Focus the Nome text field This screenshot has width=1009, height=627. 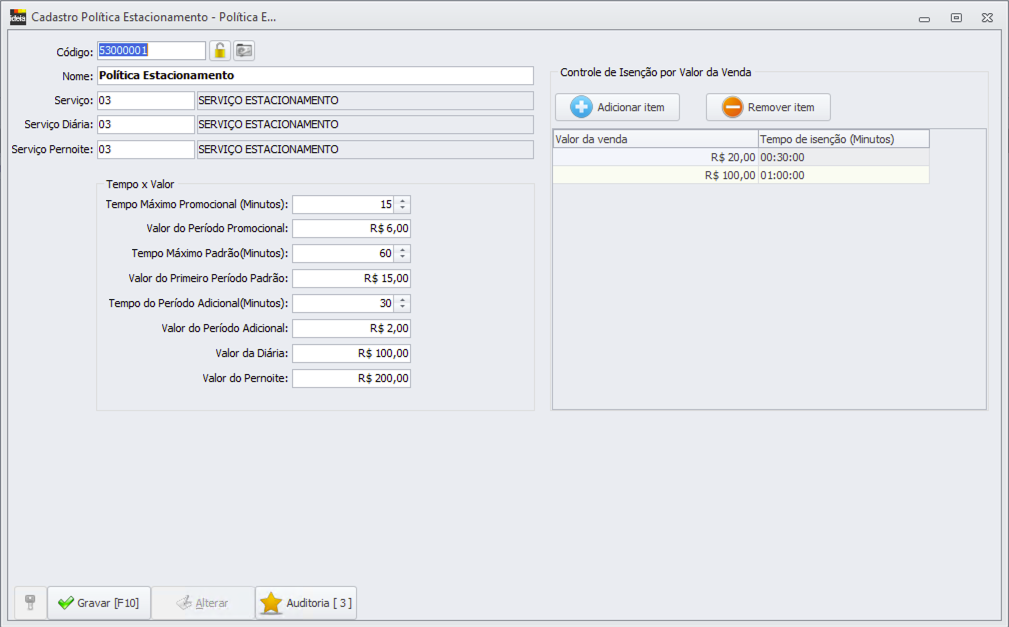tap(315, 75)
